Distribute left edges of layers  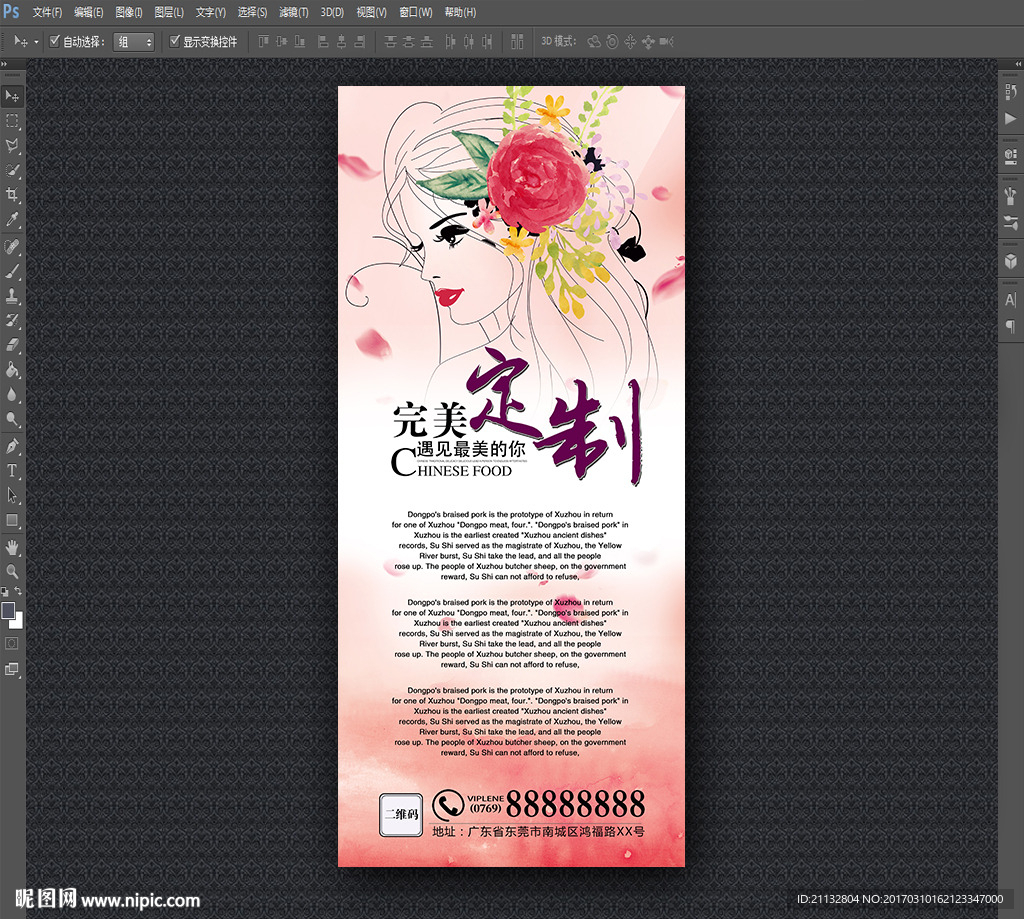[x=451, y=42]
